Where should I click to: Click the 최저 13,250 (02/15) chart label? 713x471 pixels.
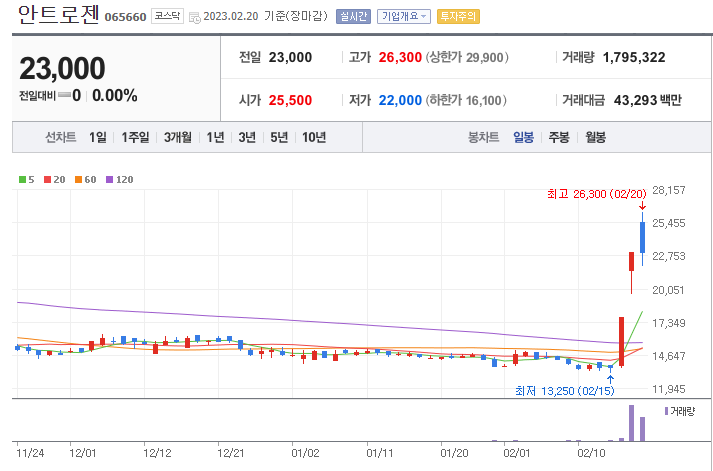click(565, 391)
